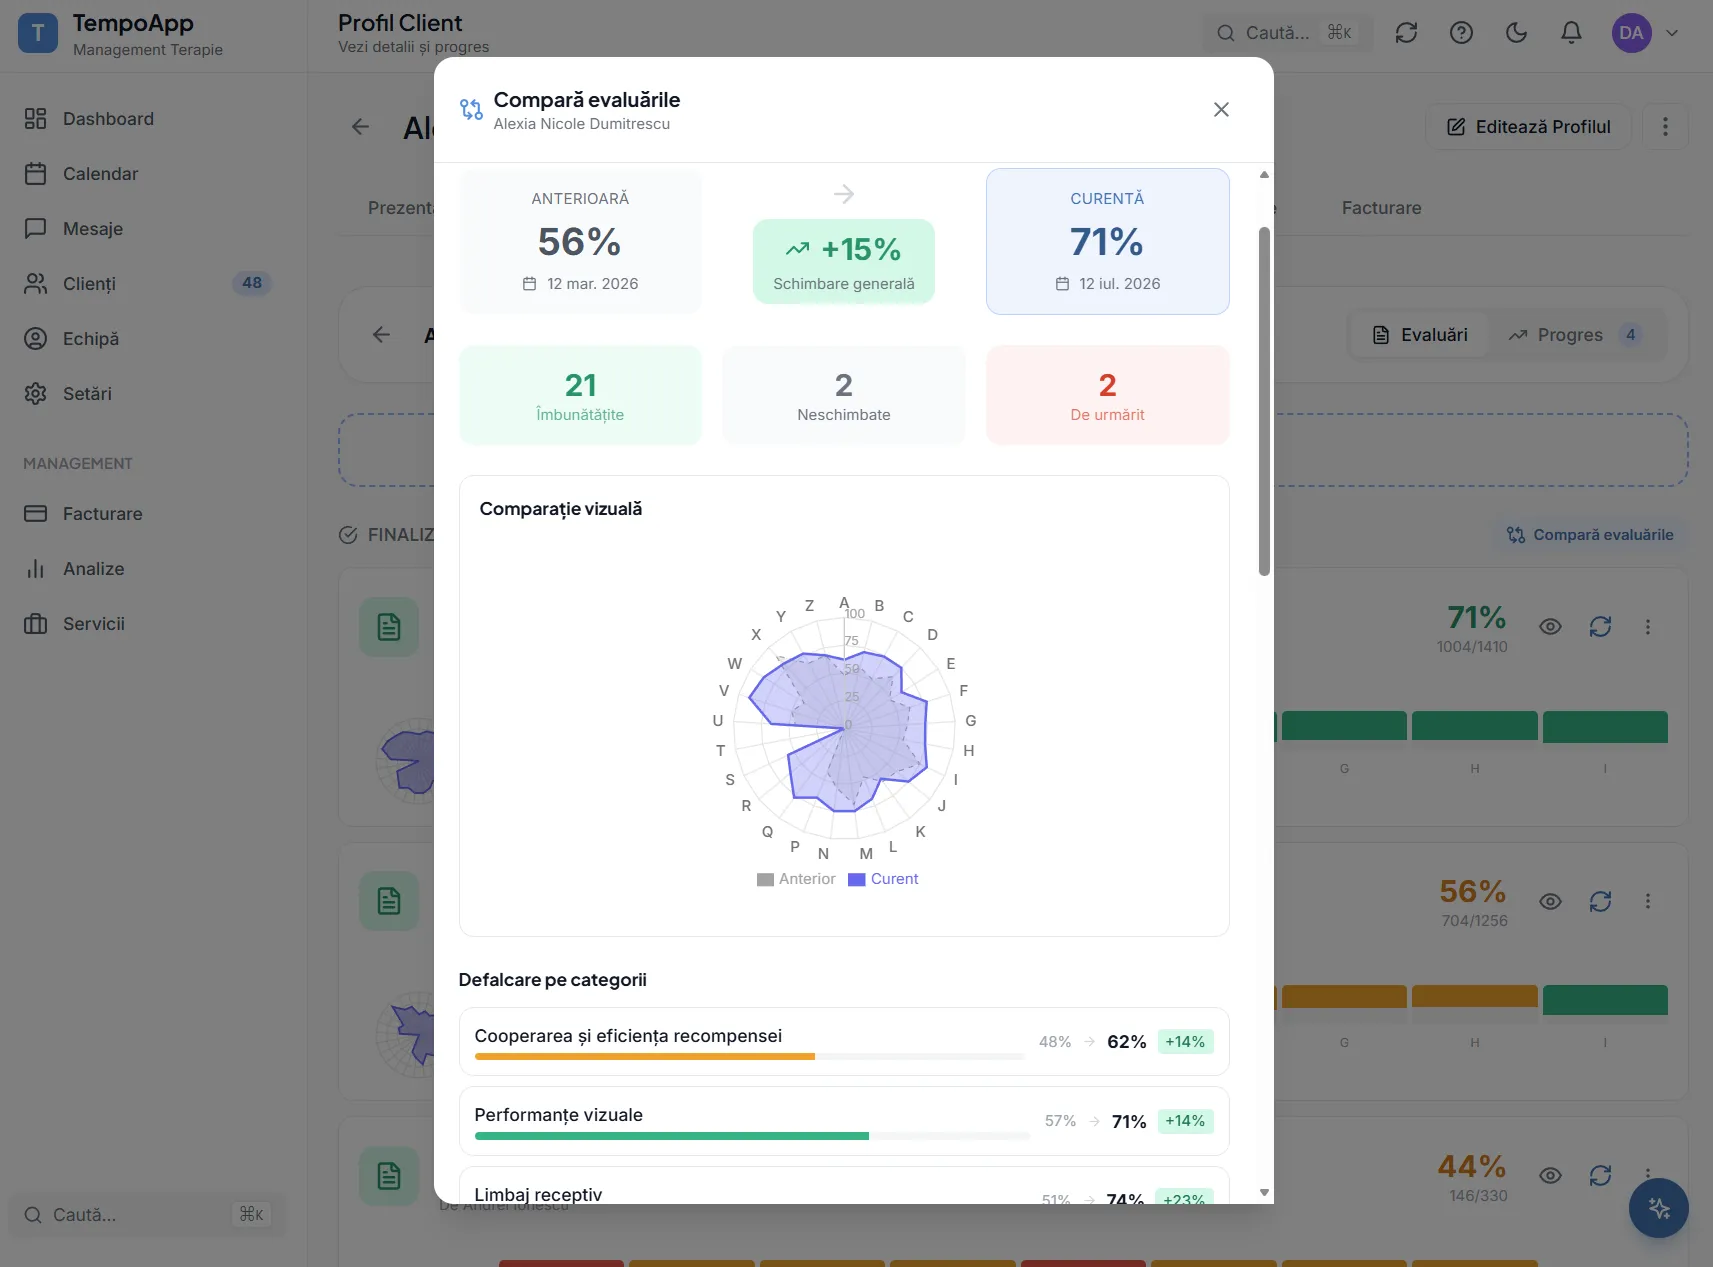This screenshot has height=1267, width=1713.
Task: View the 56% evaluation eye icon
Action: 1550,902
